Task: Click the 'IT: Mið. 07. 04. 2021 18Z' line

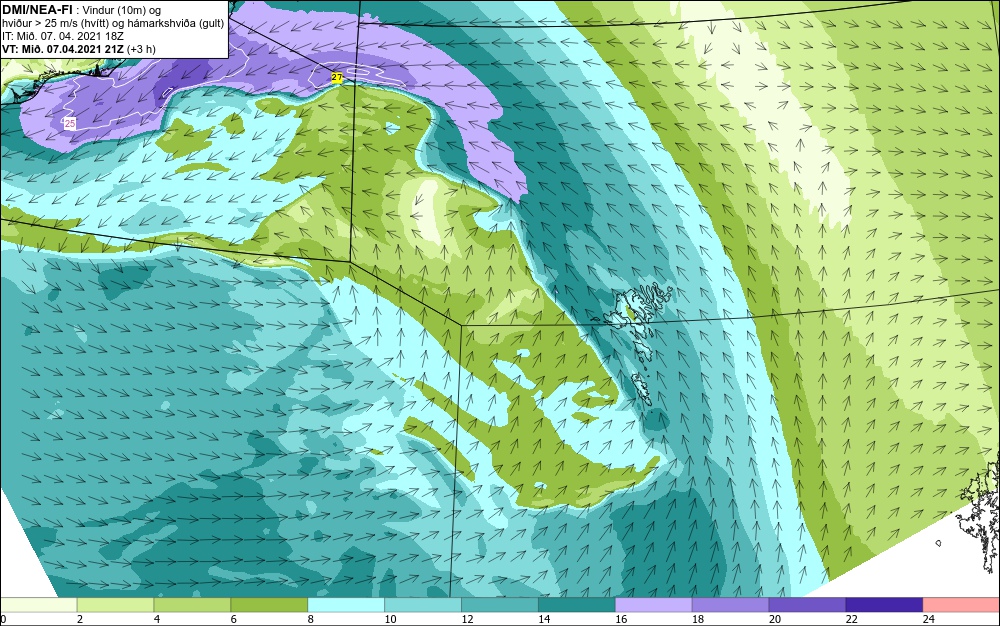Action: [x=62, y=36]
